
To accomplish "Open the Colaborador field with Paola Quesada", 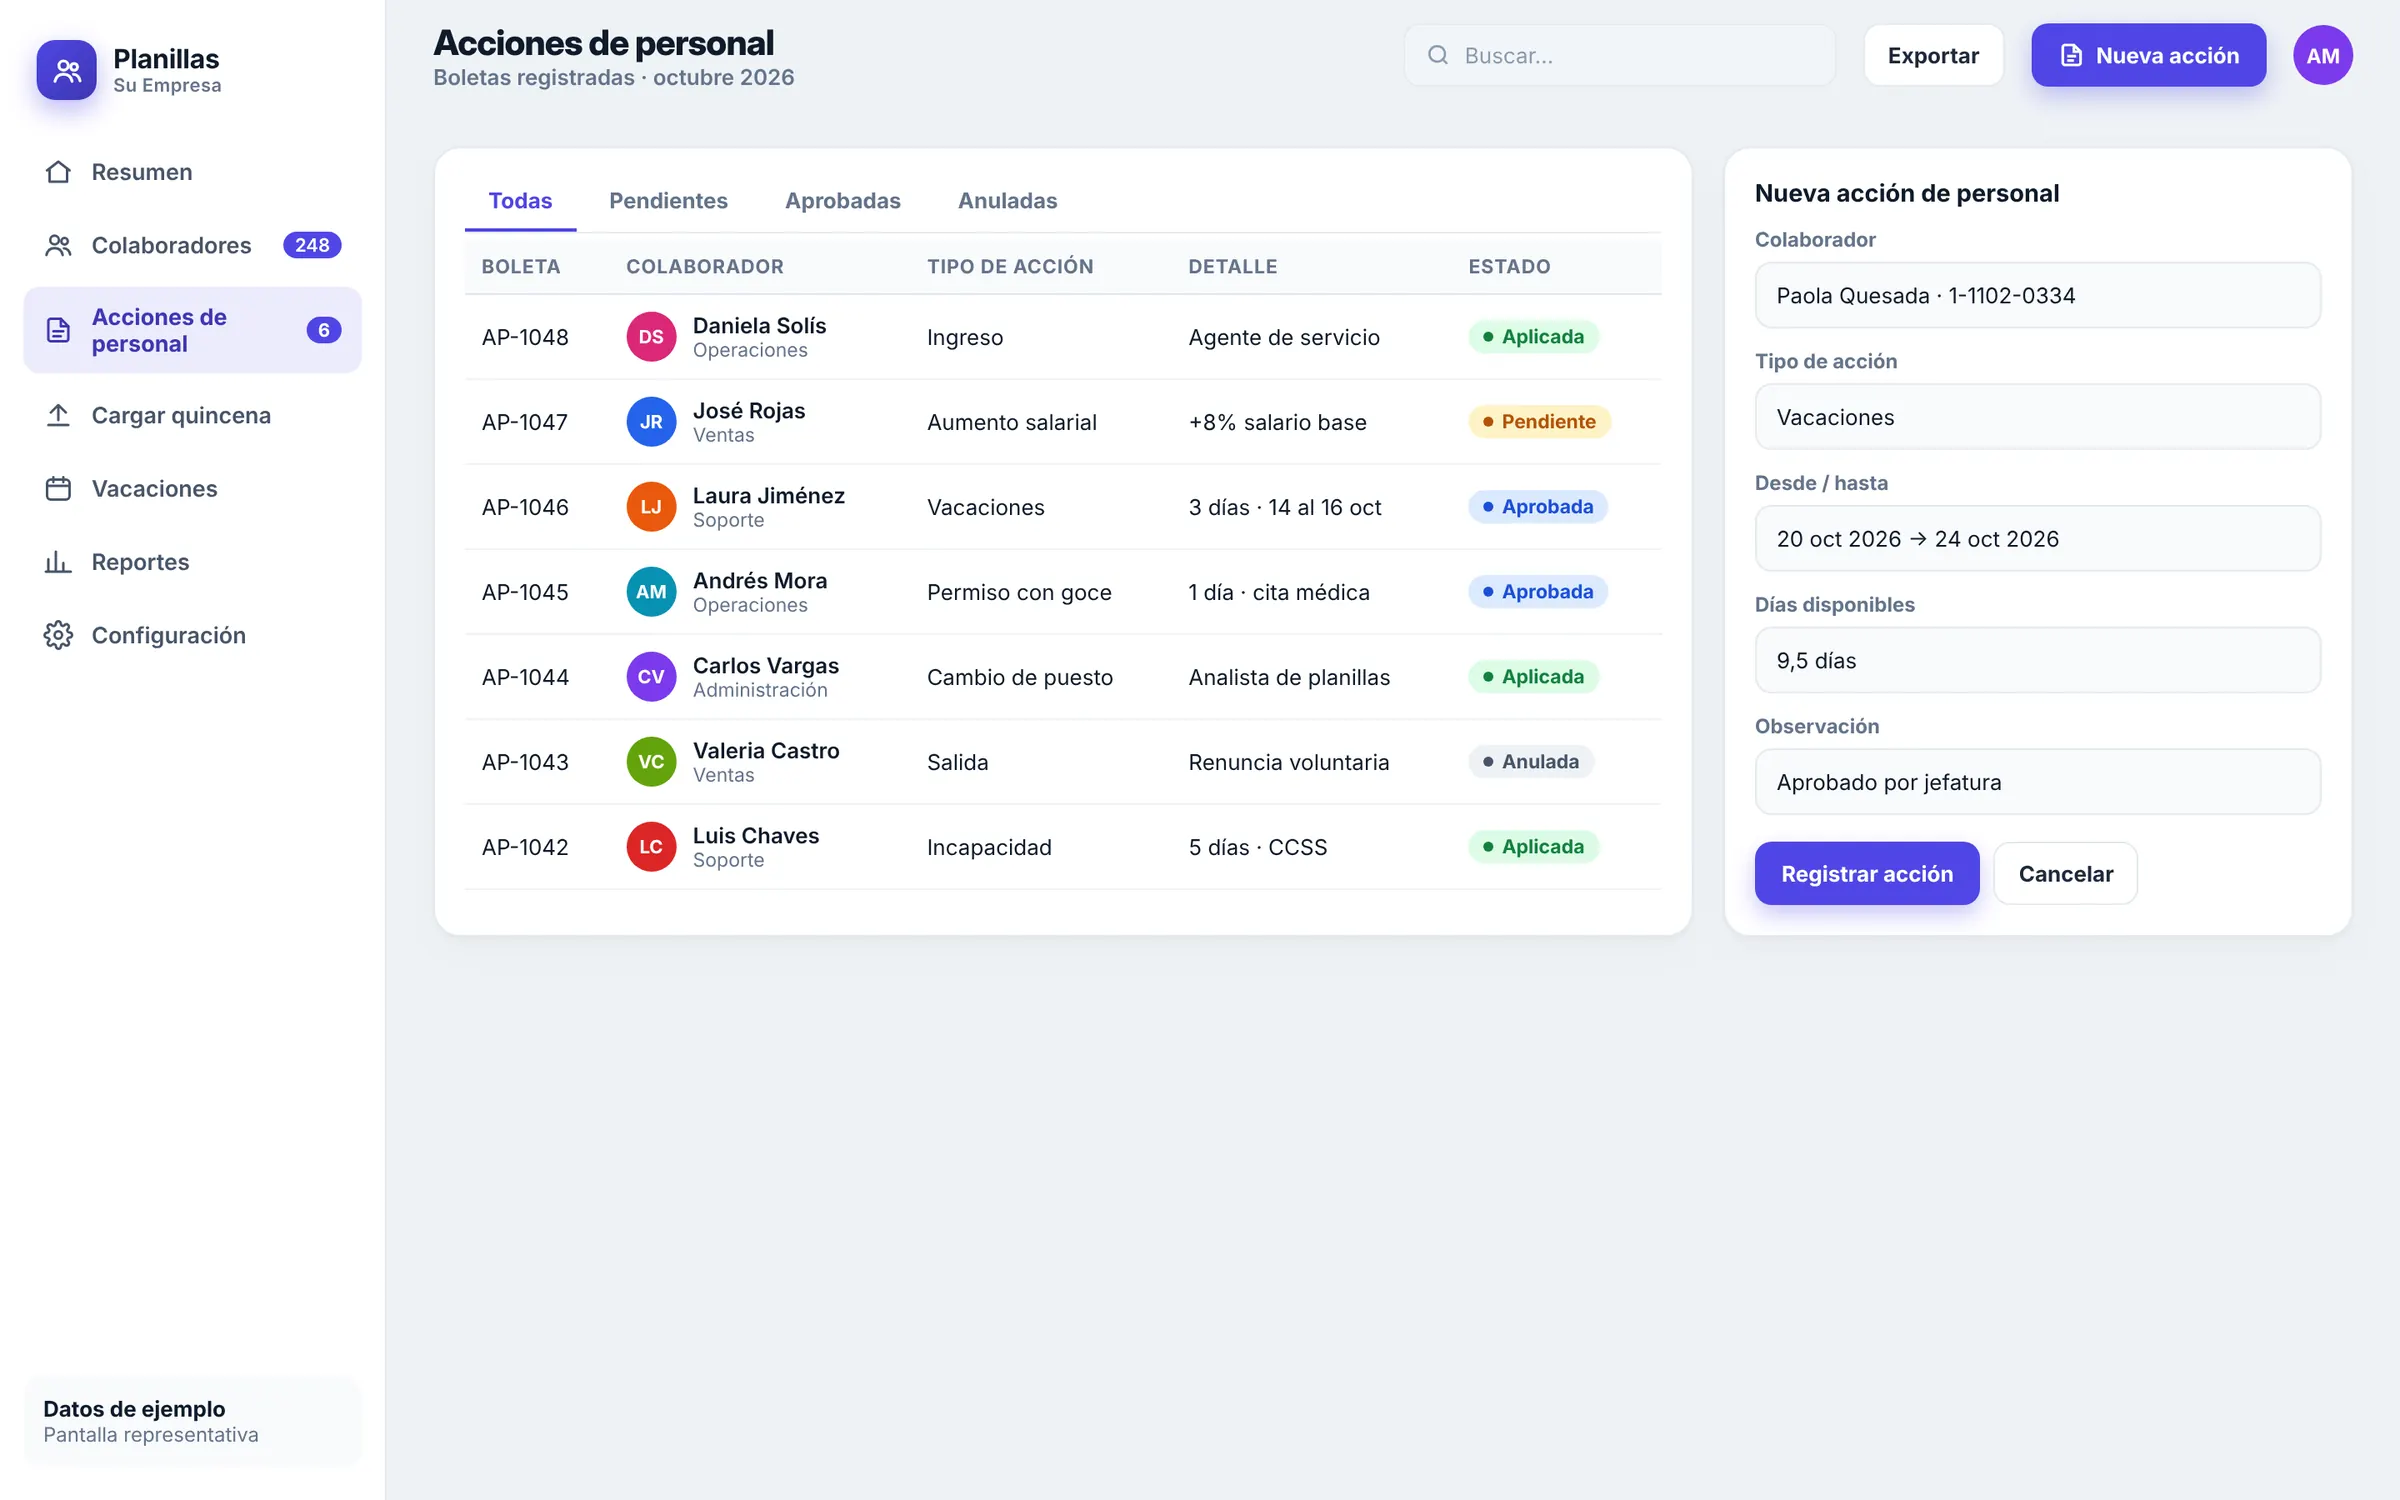I will [2037, 295].
